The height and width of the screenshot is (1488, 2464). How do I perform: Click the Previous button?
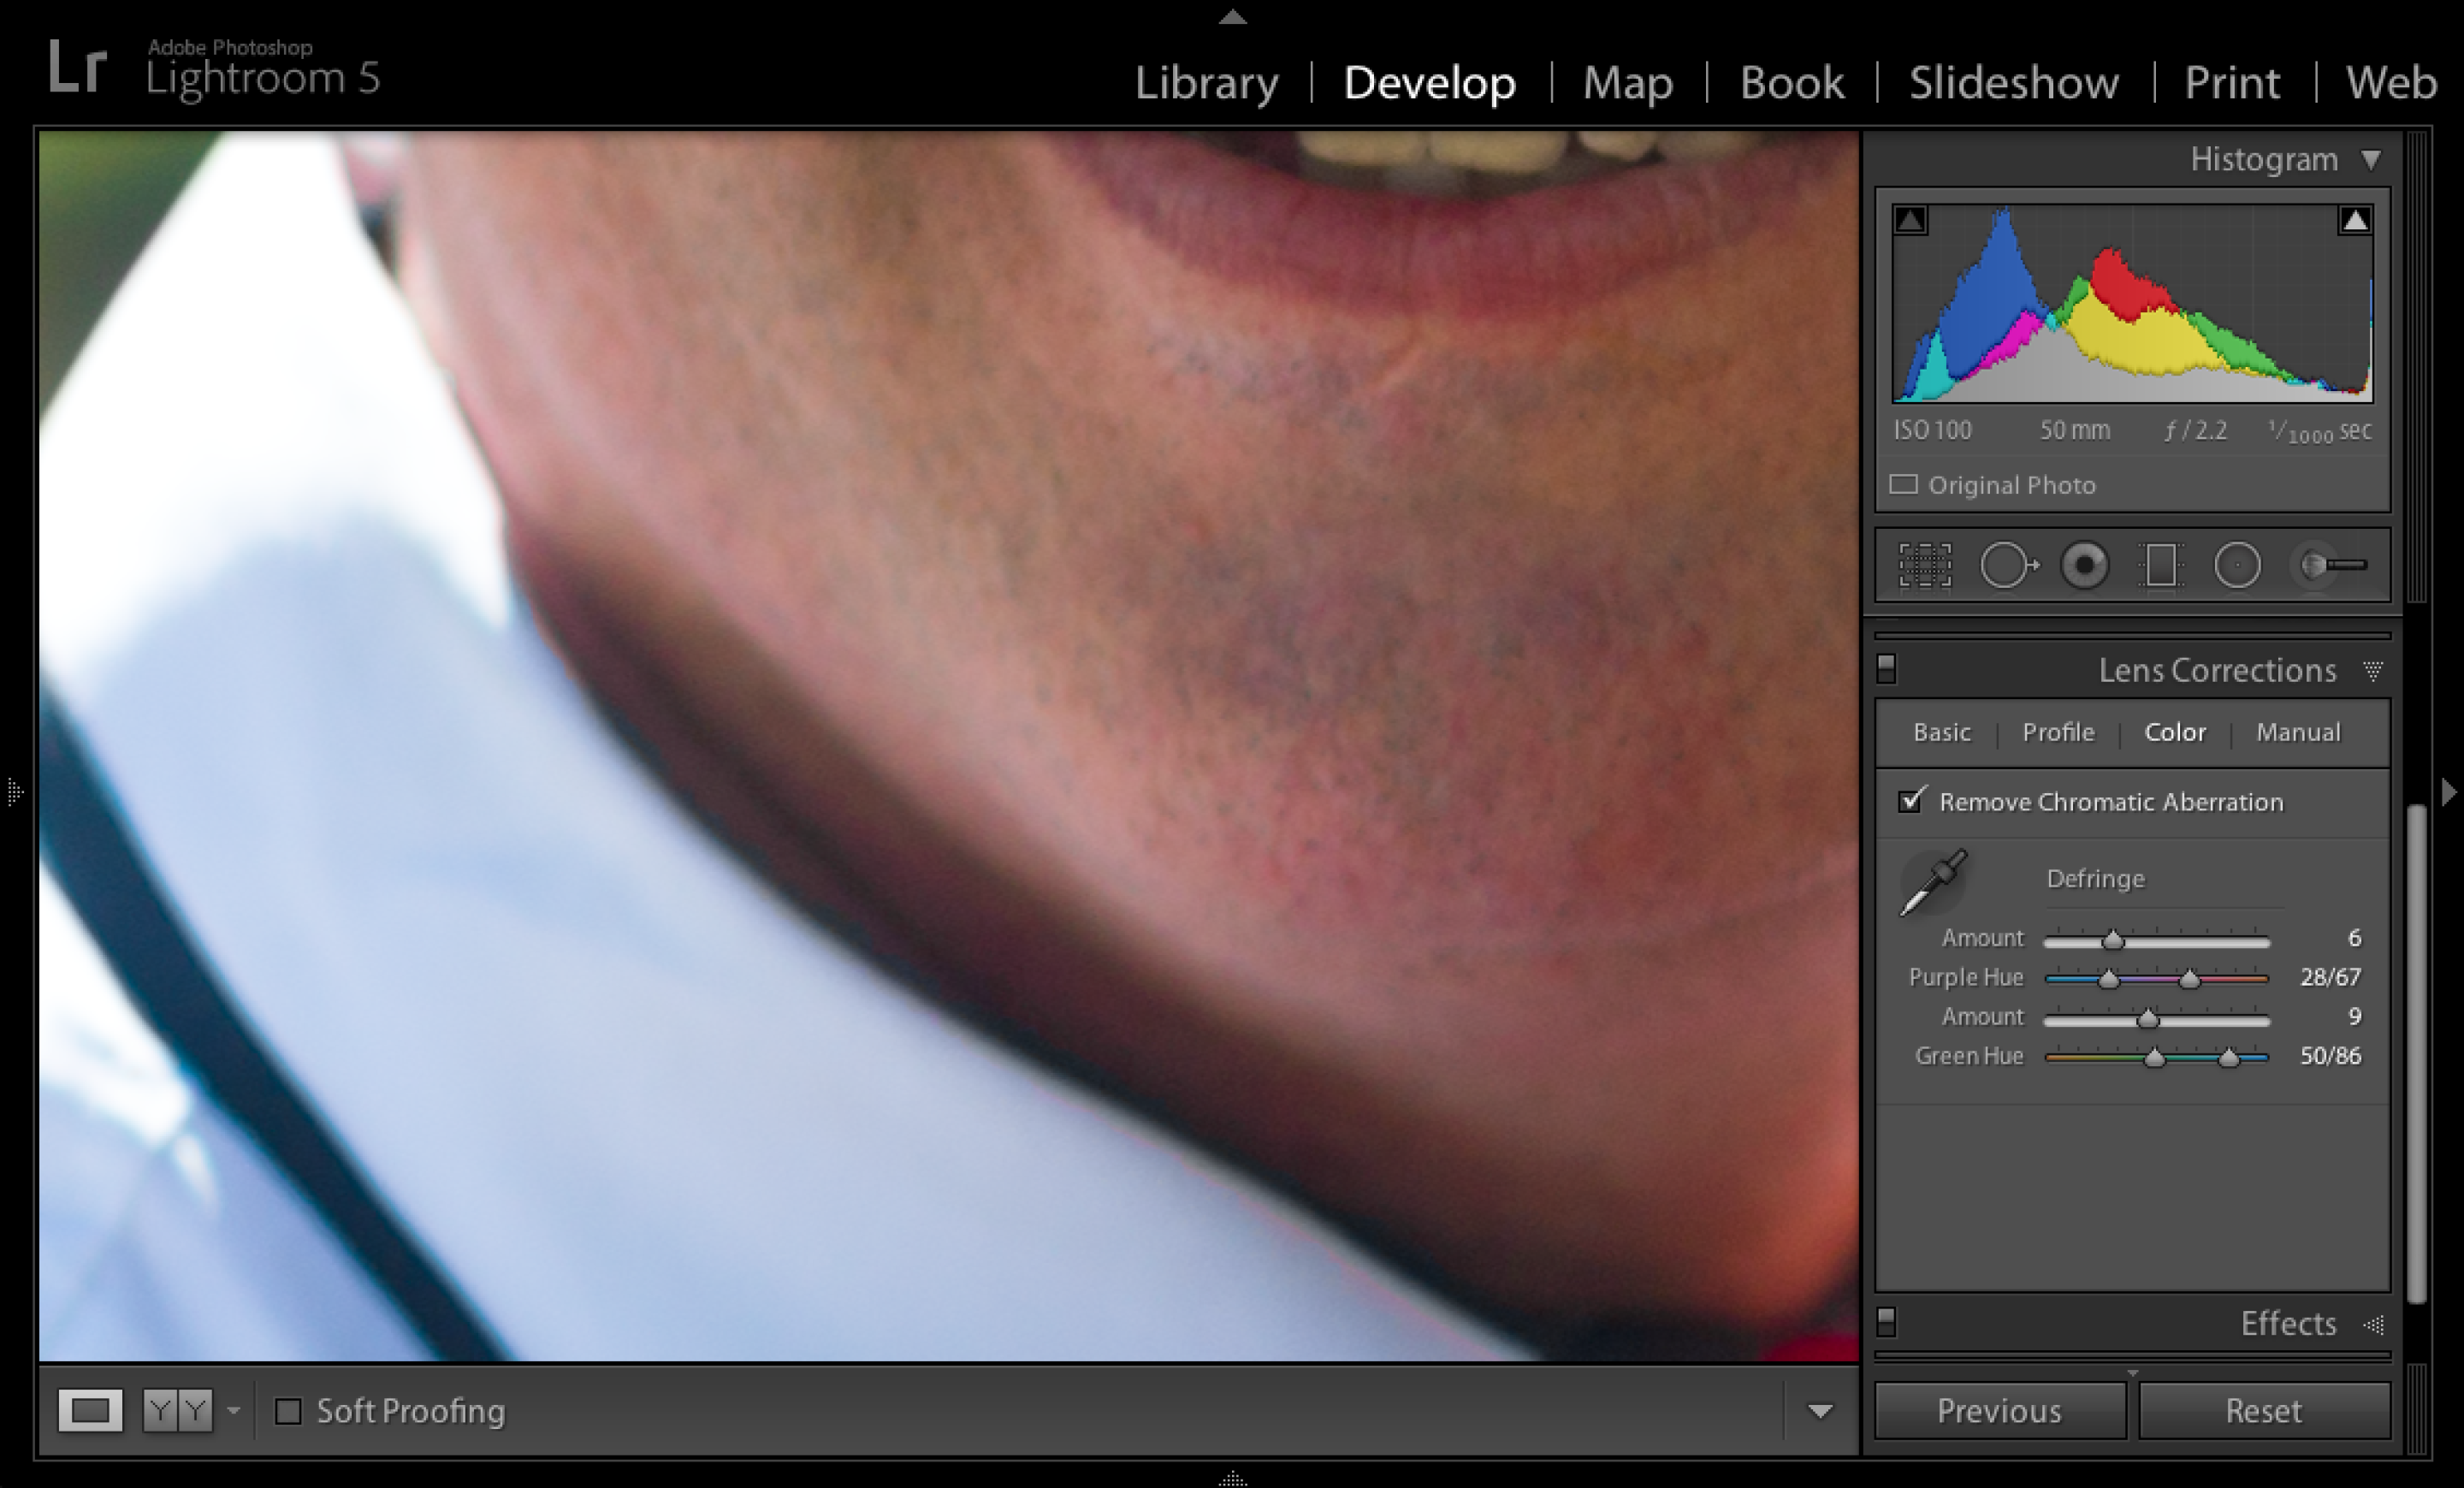[1998, 1410]
